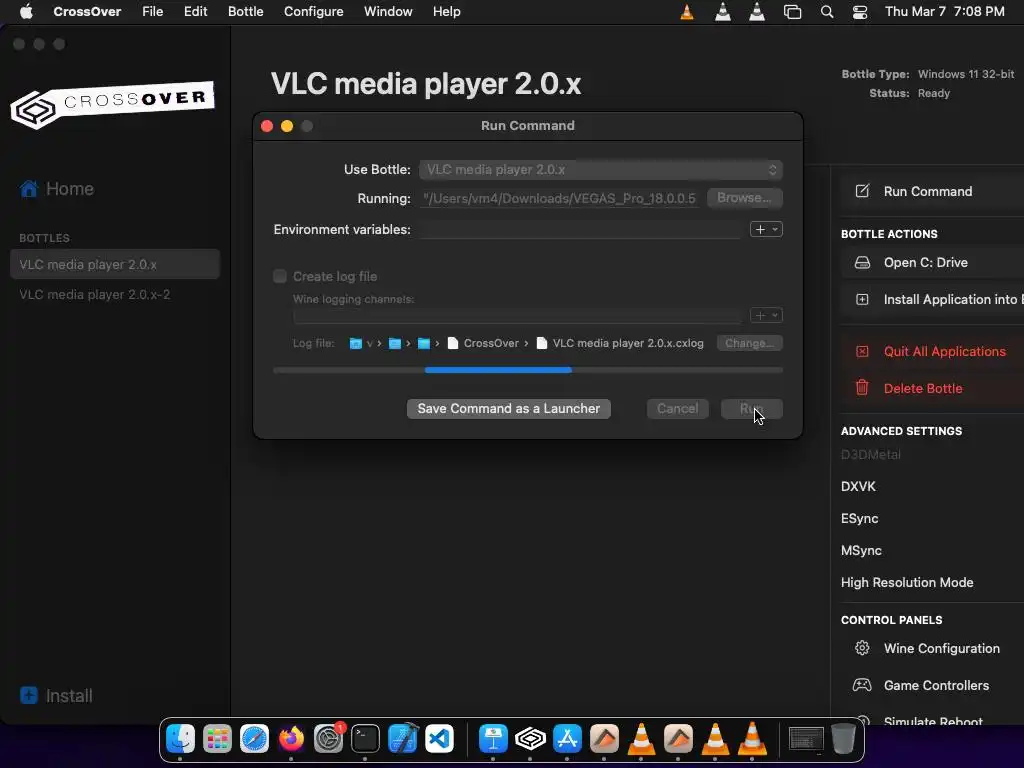Click the blue plus Install icon

(29, 695)
